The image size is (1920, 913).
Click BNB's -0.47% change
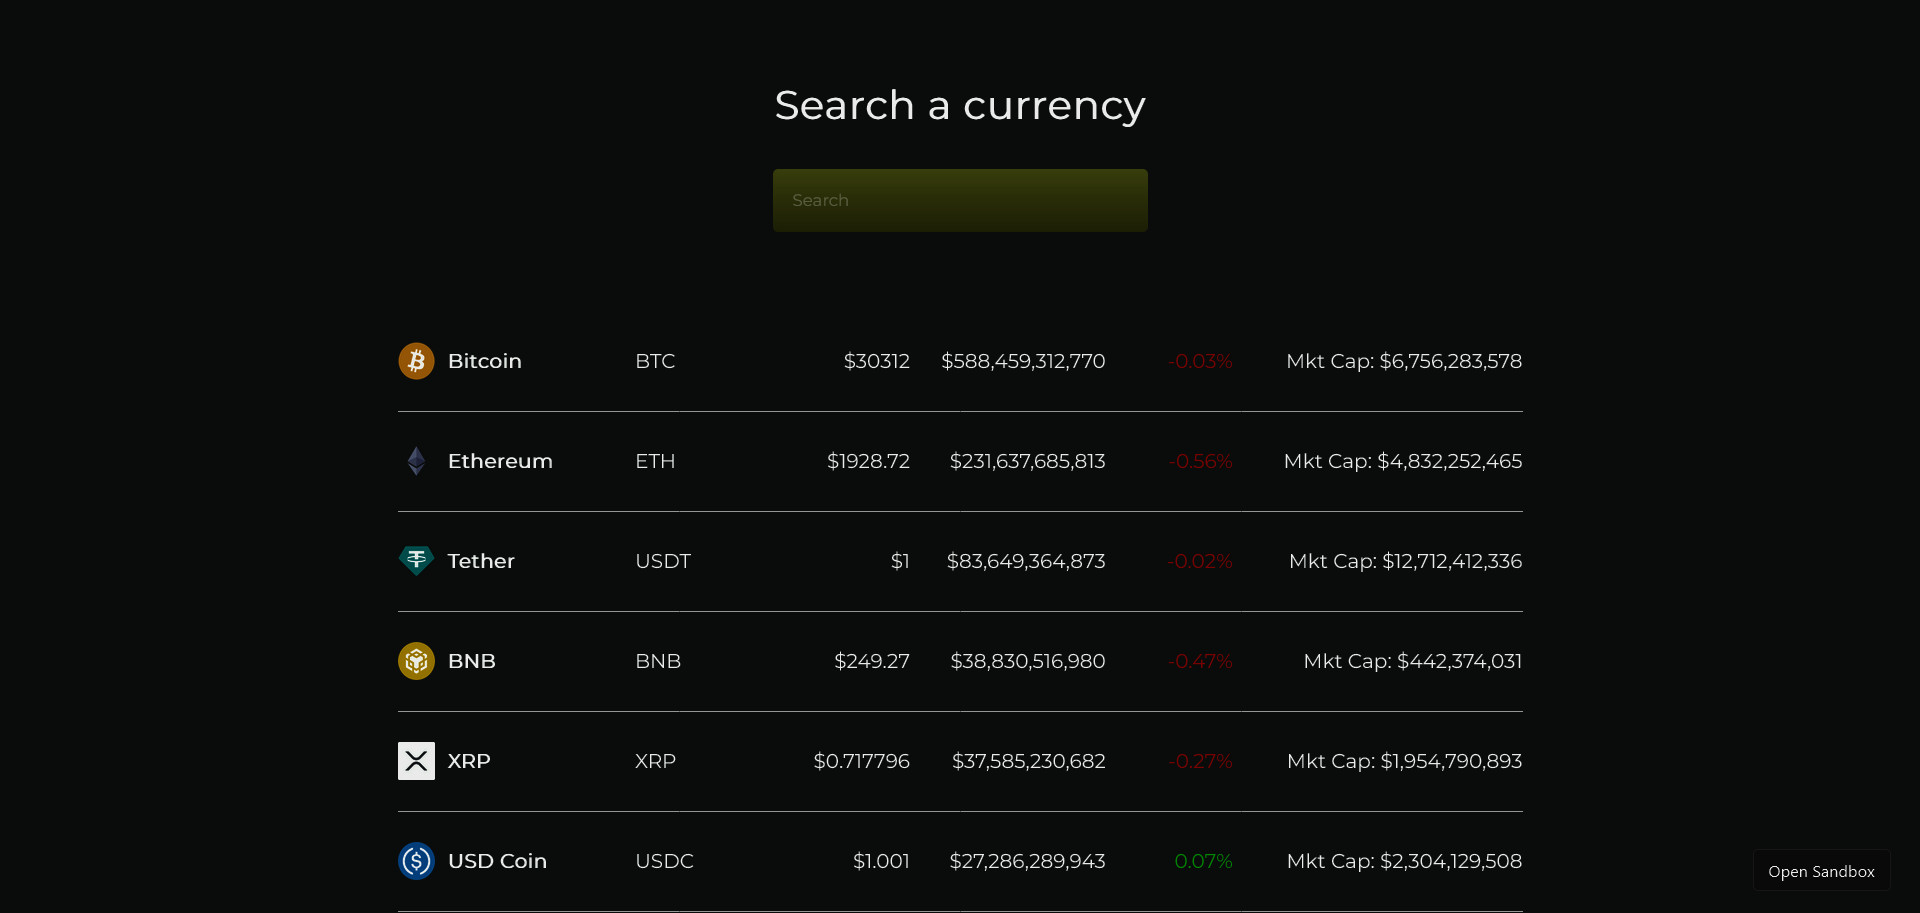click(1200, 661)
